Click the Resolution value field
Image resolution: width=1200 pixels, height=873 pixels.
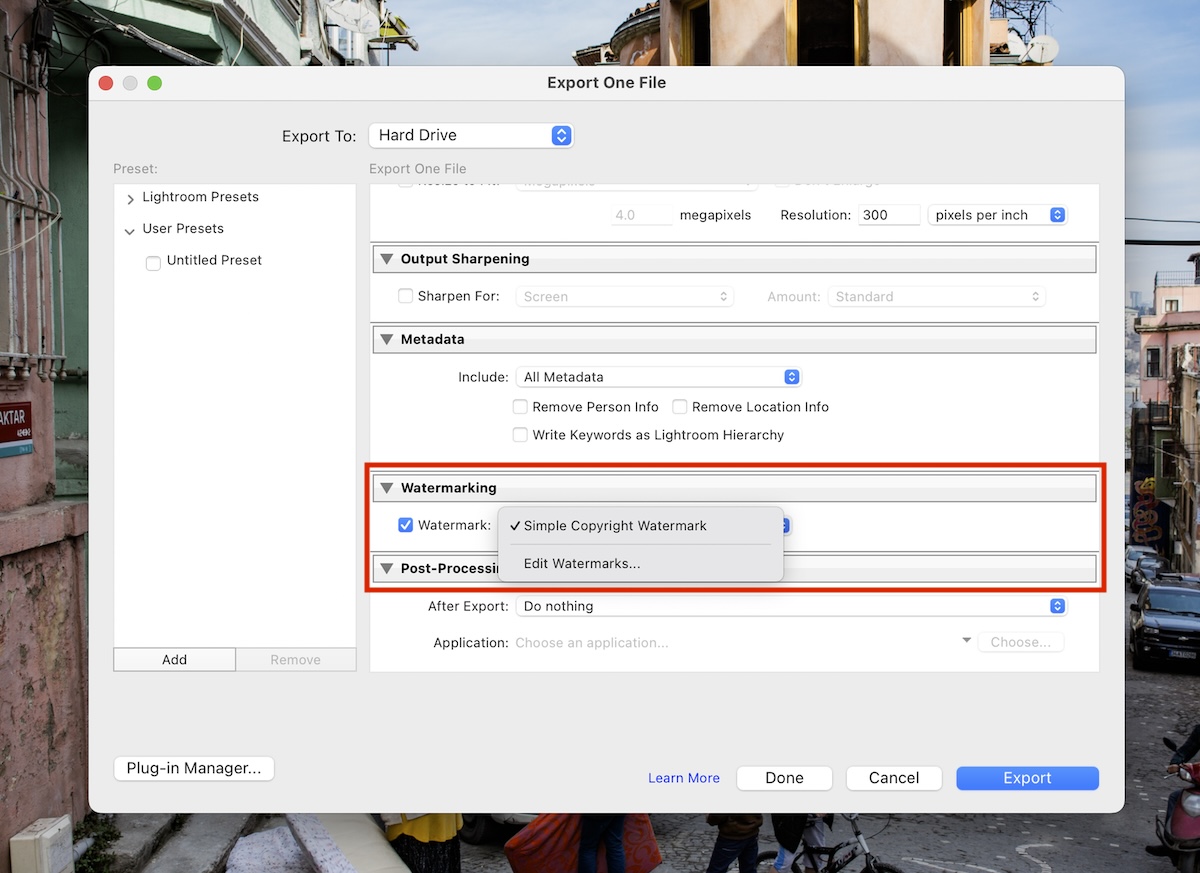click(888, 214)
